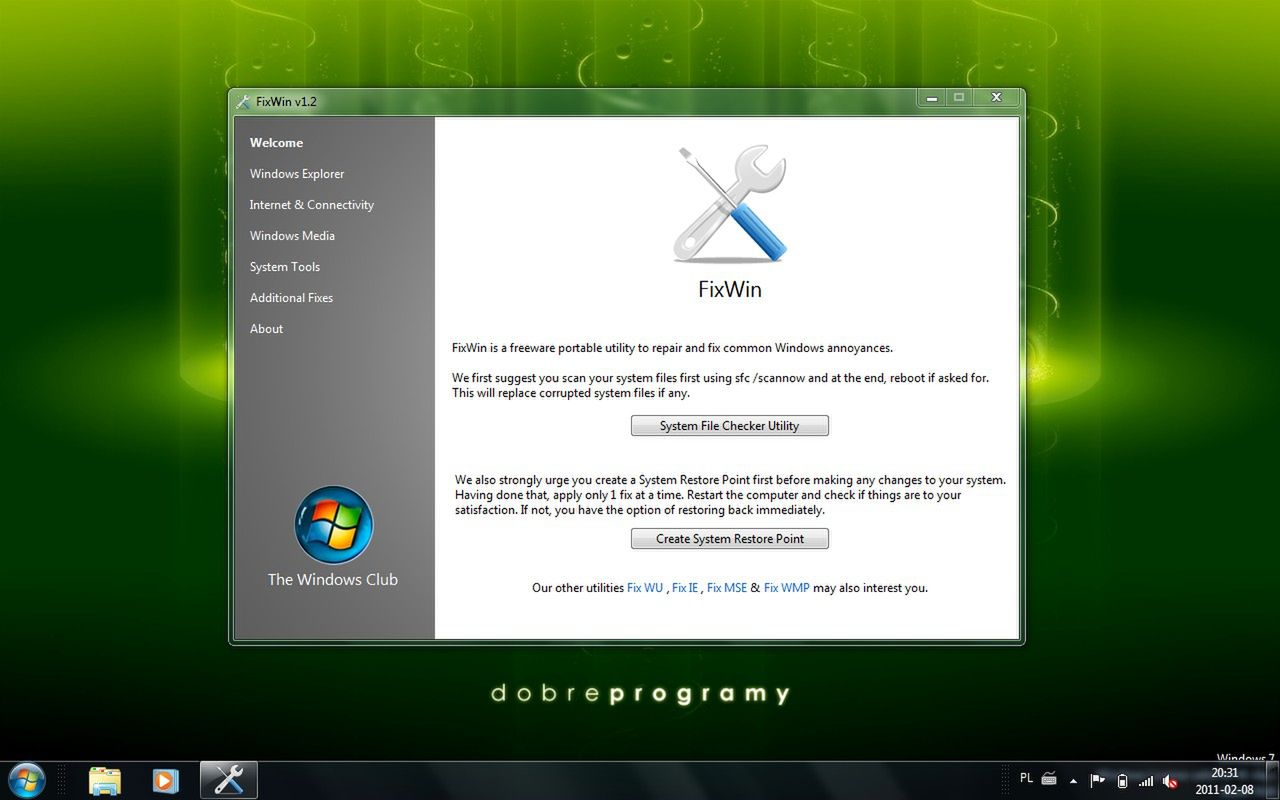
Task: Click the battery status tray icon
Action: point(1122,781)
